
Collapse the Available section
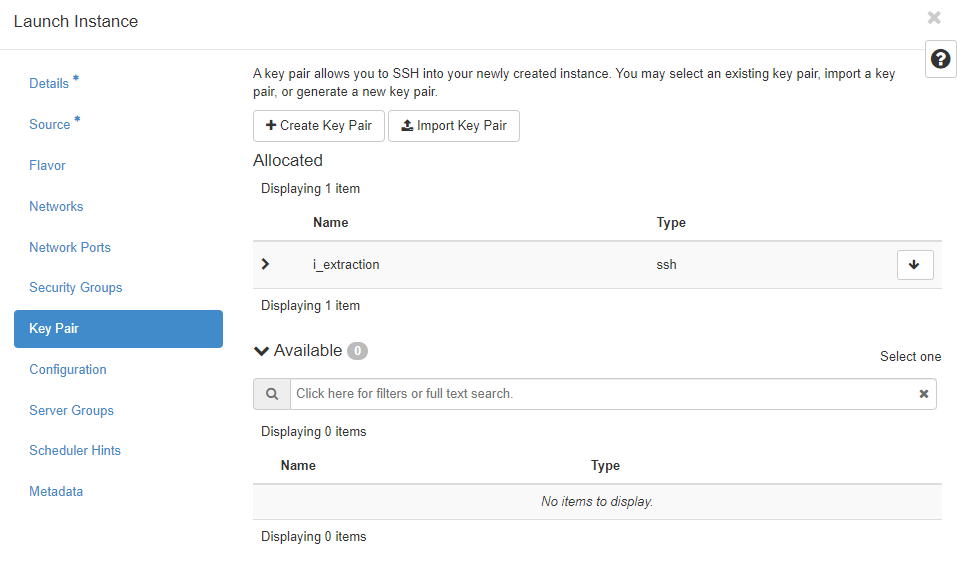pos(262,351)
